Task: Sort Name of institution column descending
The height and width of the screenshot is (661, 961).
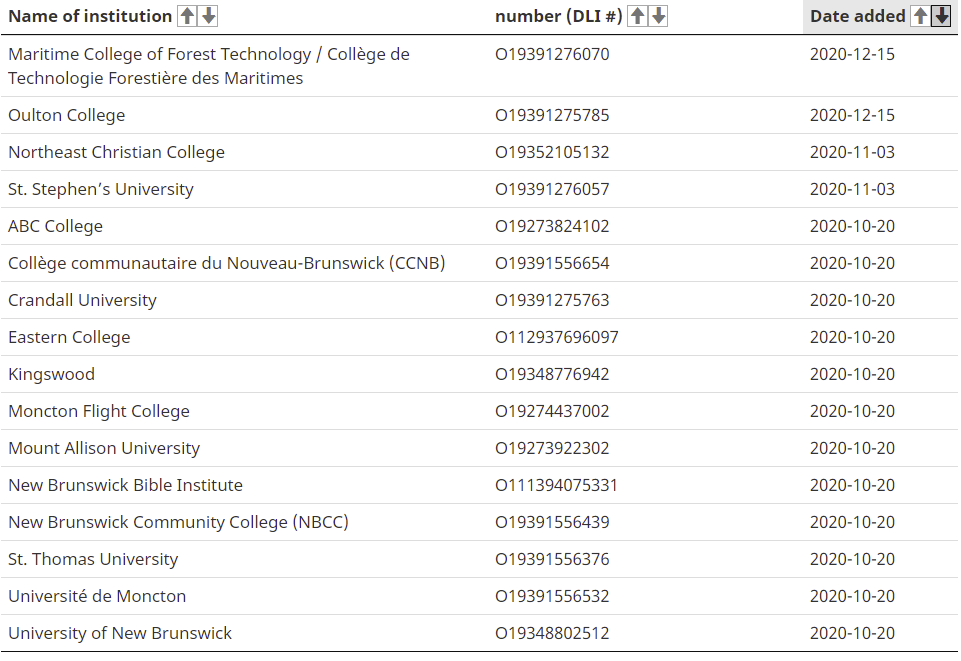Action: click(209, 16)
